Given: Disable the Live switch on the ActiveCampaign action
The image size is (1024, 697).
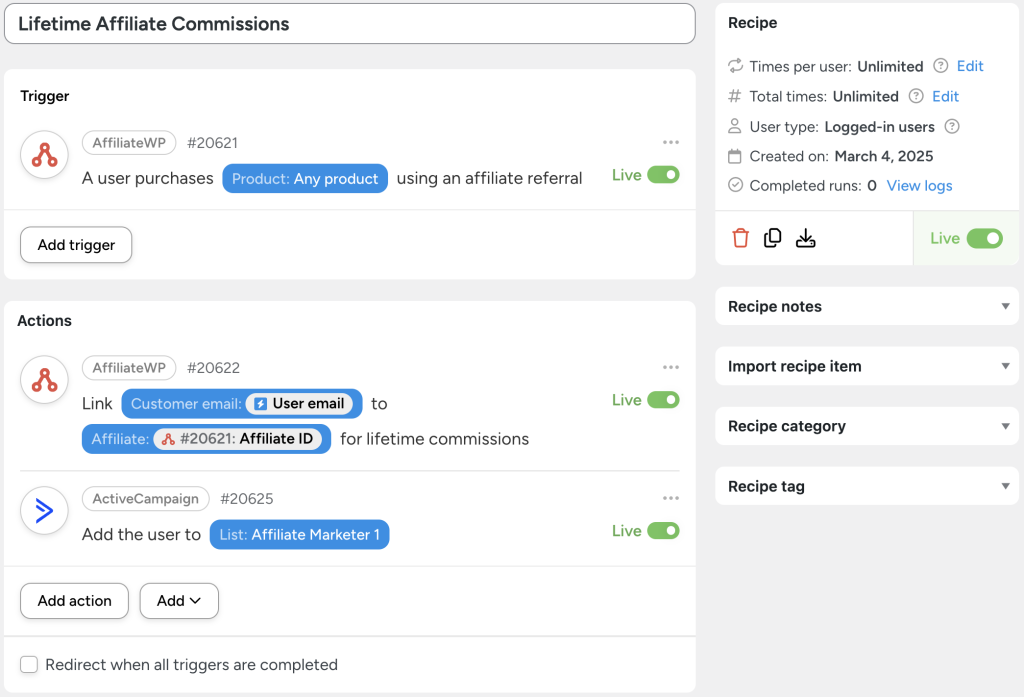Looking at the screenshot, I should click(x=663, y=531).
